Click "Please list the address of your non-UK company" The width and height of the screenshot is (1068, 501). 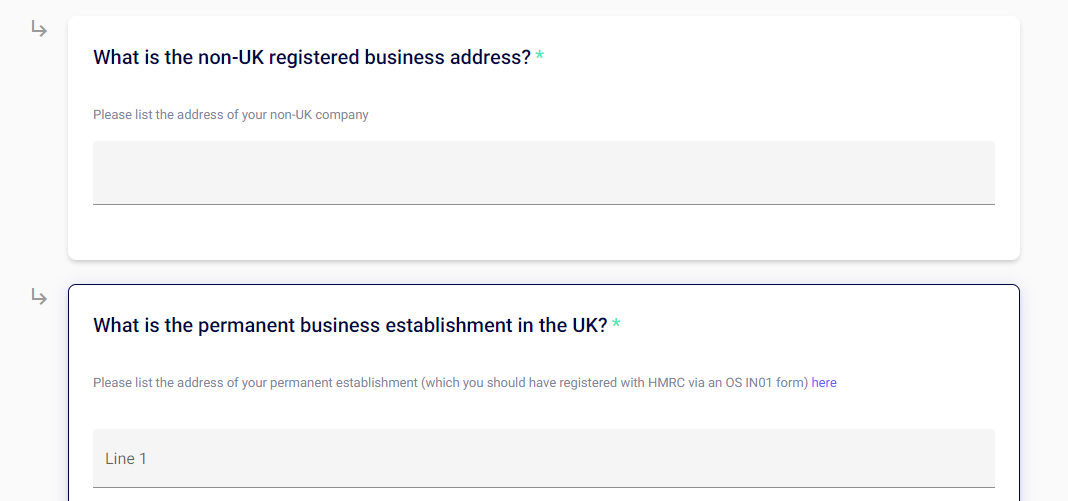point(230,115)
